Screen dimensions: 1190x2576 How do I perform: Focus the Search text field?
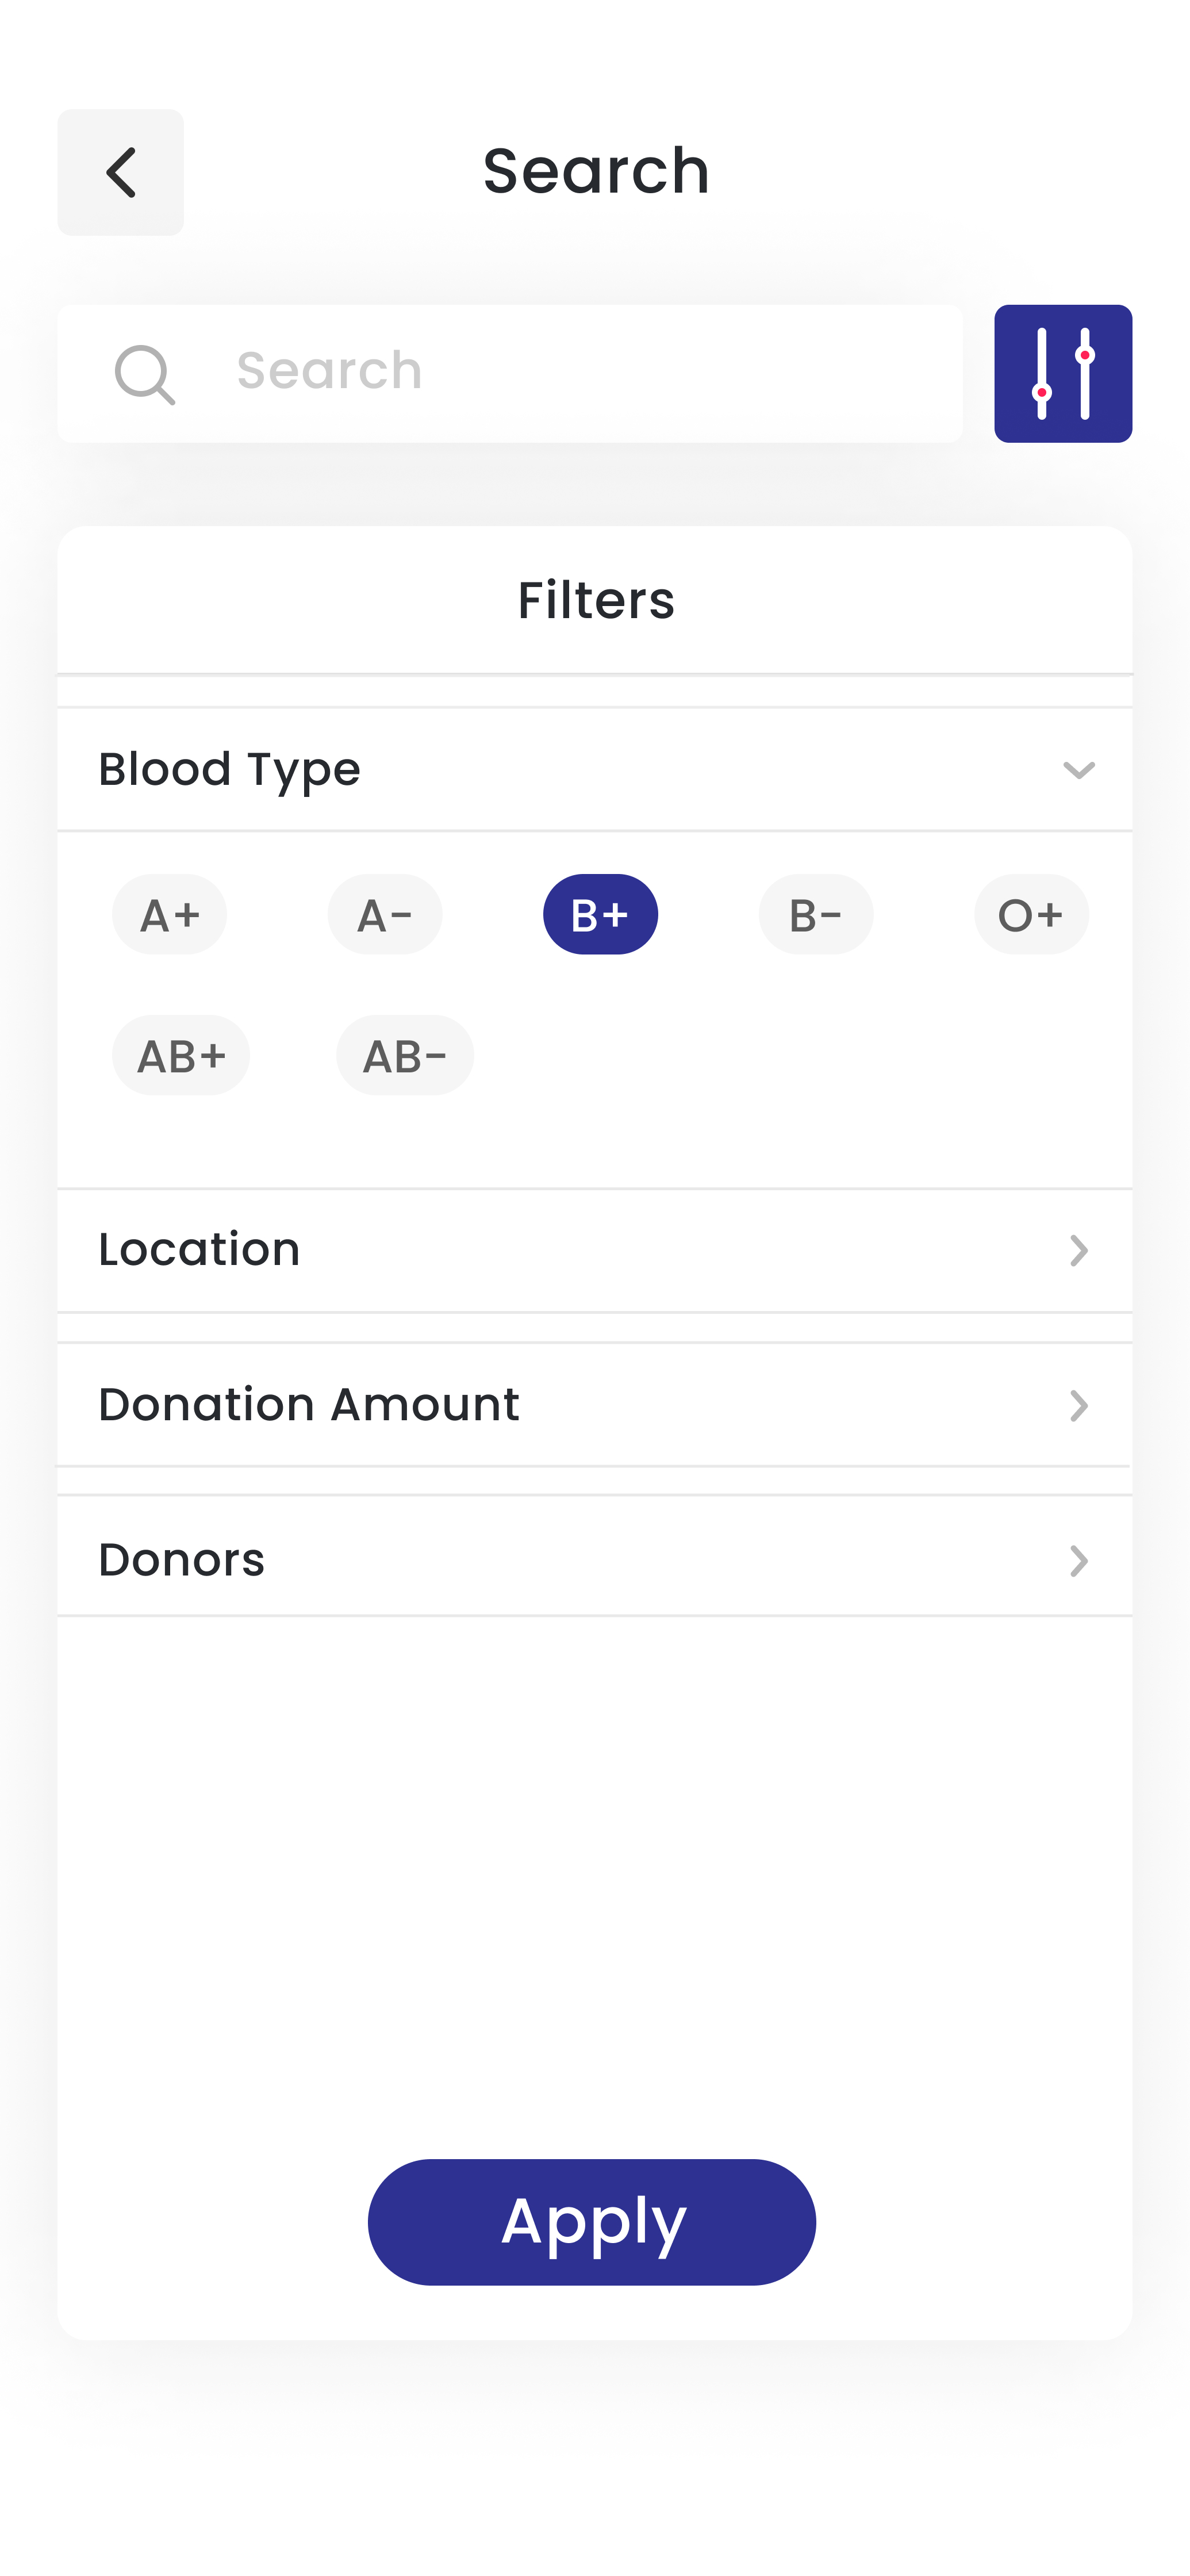point(580,372)
